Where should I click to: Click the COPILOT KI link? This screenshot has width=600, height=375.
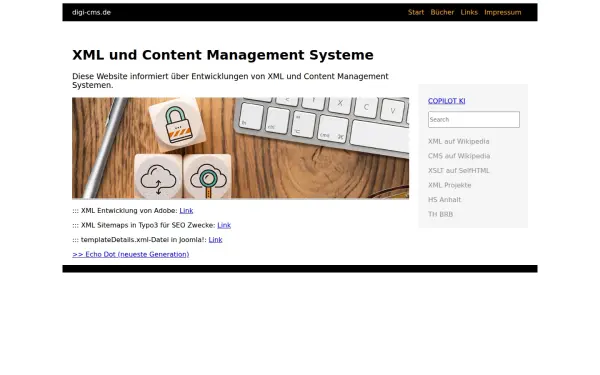coord(447,101)
